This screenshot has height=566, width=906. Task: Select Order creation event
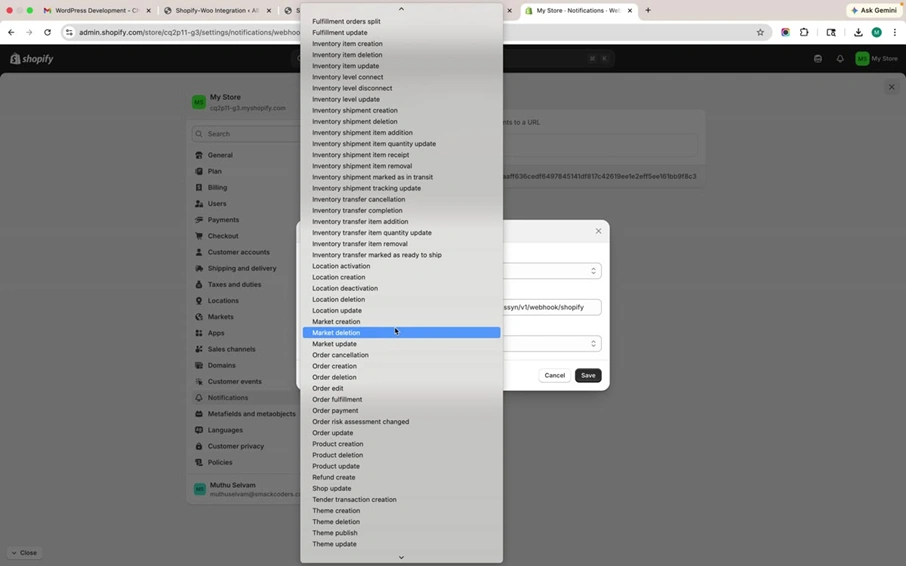[402, 366]
